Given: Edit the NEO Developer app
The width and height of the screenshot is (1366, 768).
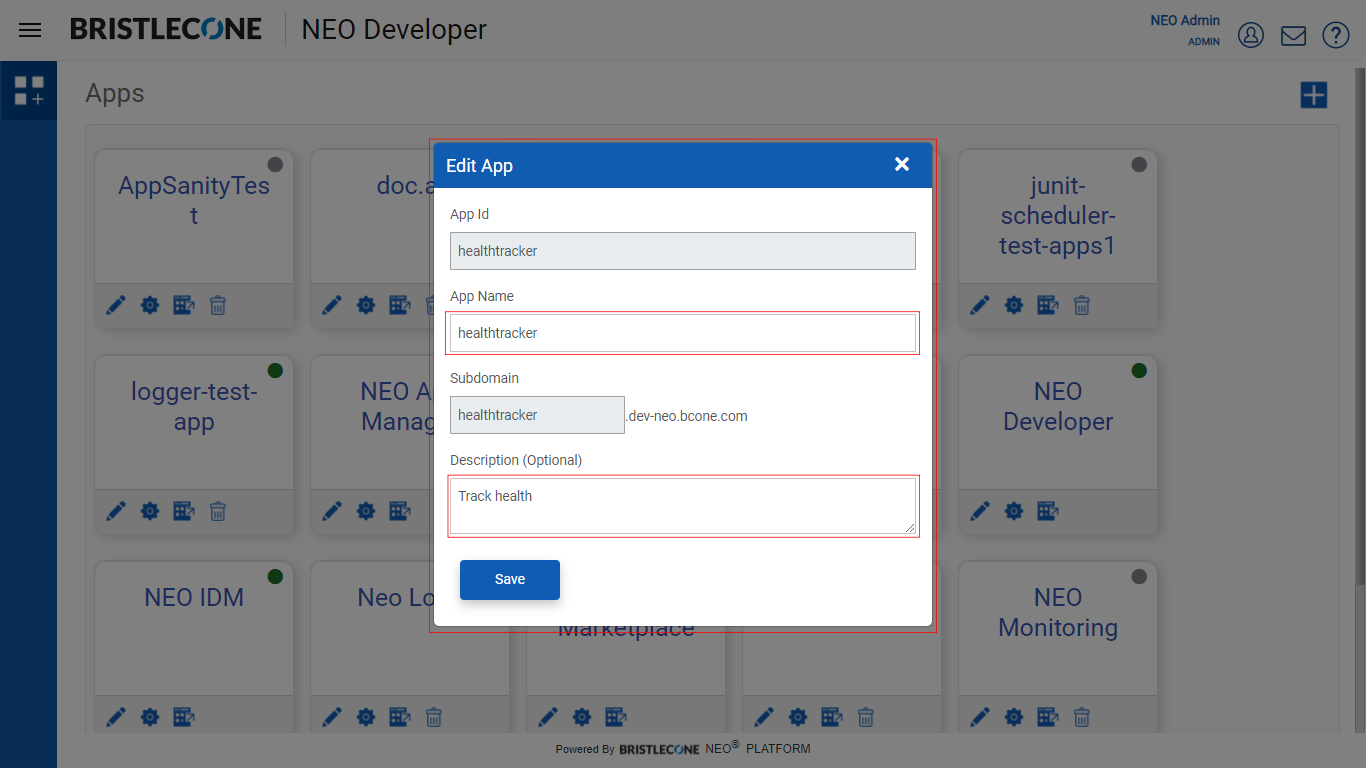Looking at the screenshot, I should [x=980, y=511].
